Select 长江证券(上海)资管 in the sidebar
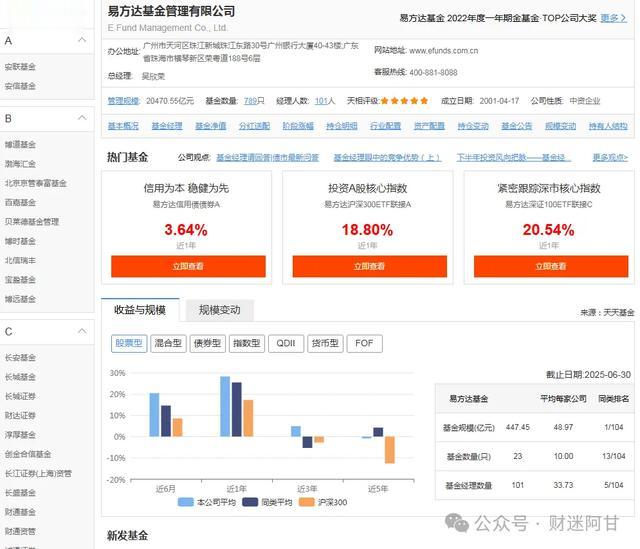This screenshot has height=549, width=640. [x=38, y=473]
